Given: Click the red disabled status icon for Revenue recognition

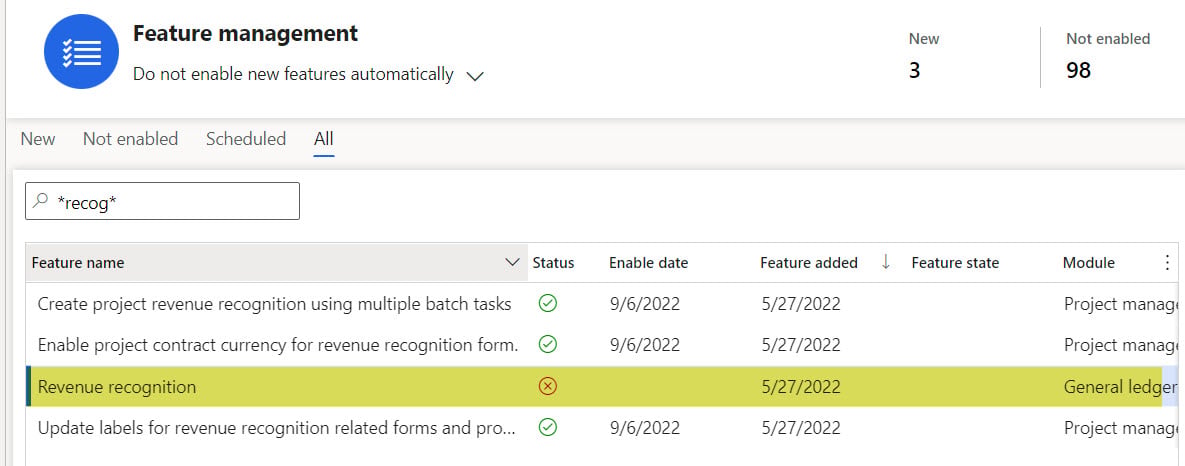Looking at the screenshot, I should [547, 387].
